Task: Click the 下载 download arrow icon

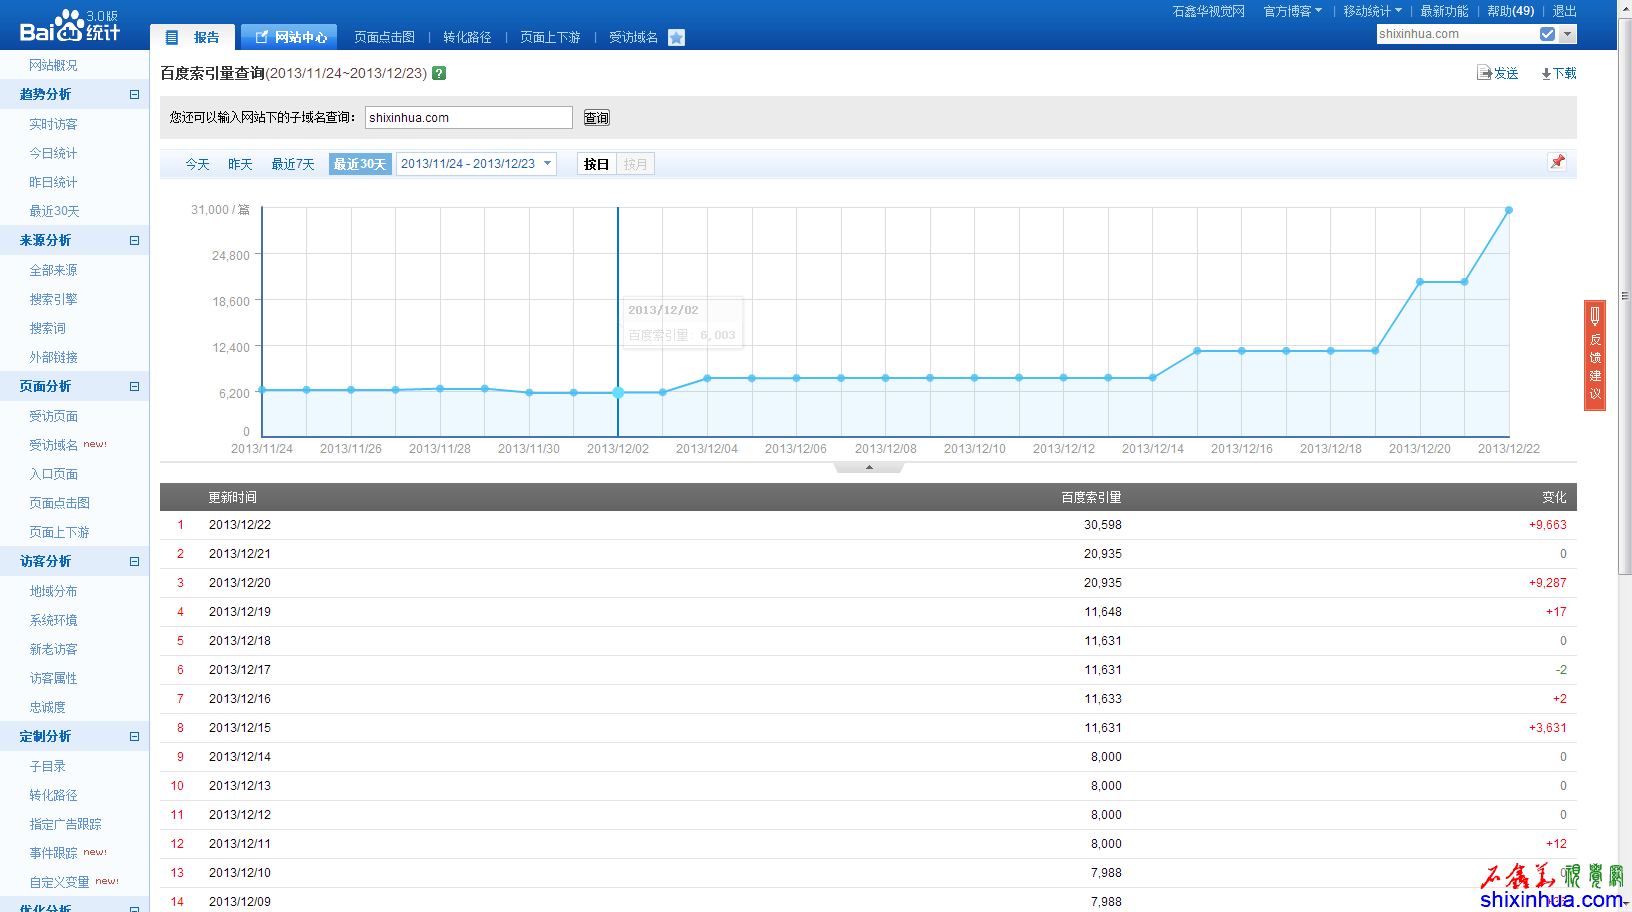Action: point(1546,74)
